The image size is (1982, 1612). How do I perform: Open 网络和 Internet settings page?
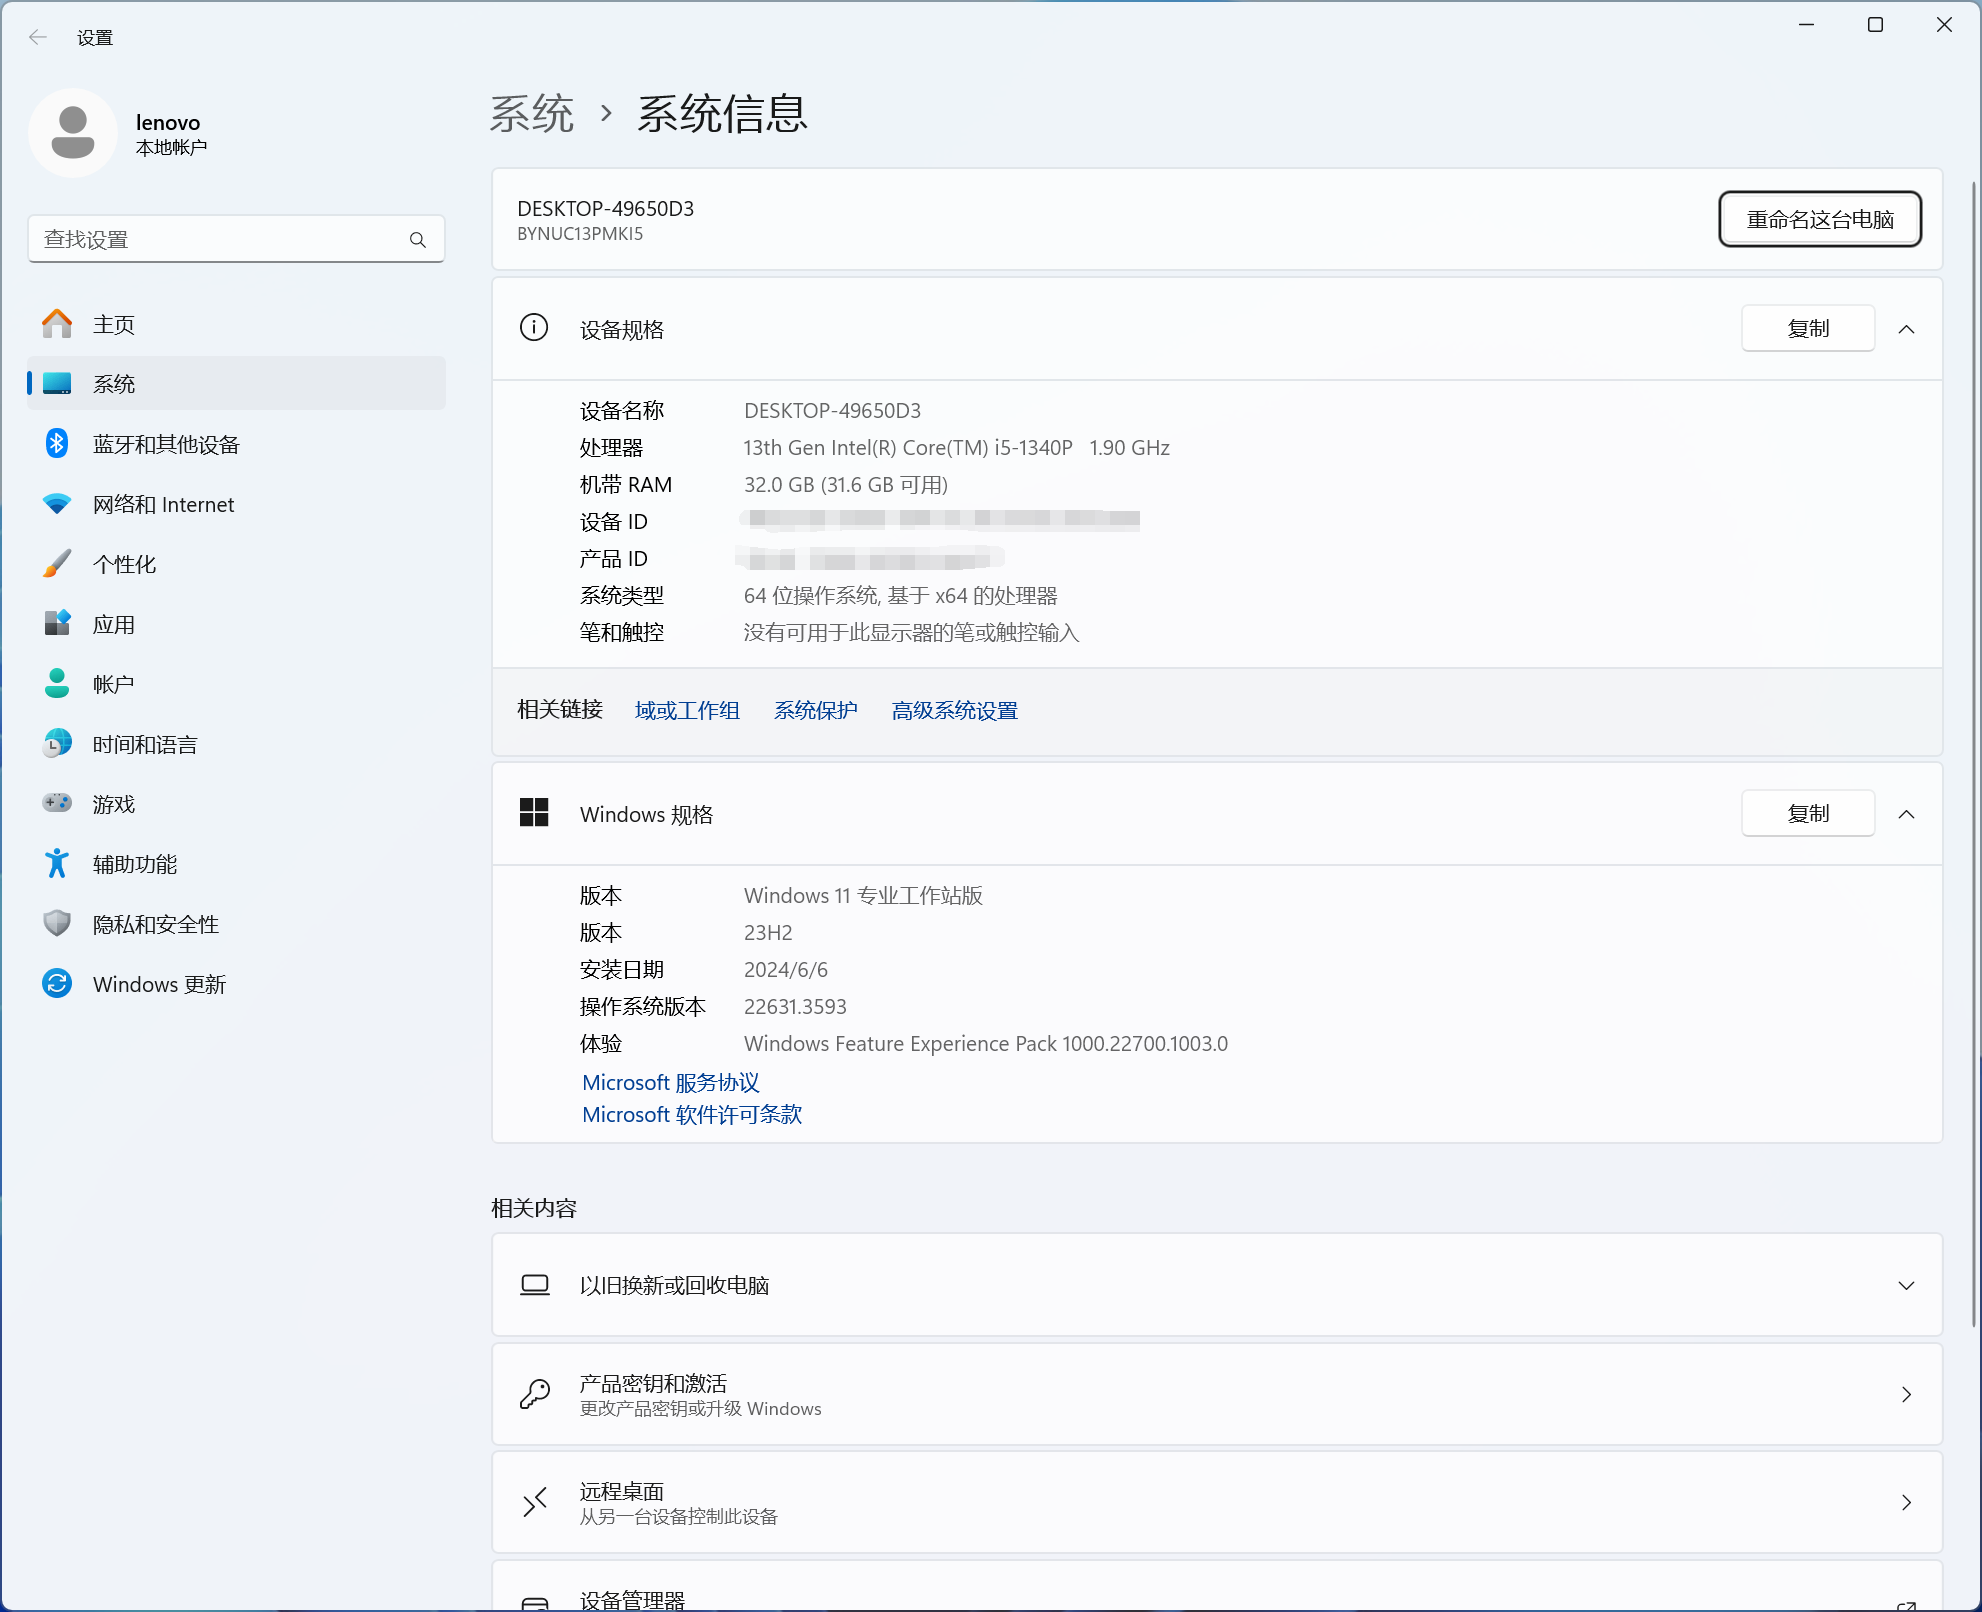point(163,504)
